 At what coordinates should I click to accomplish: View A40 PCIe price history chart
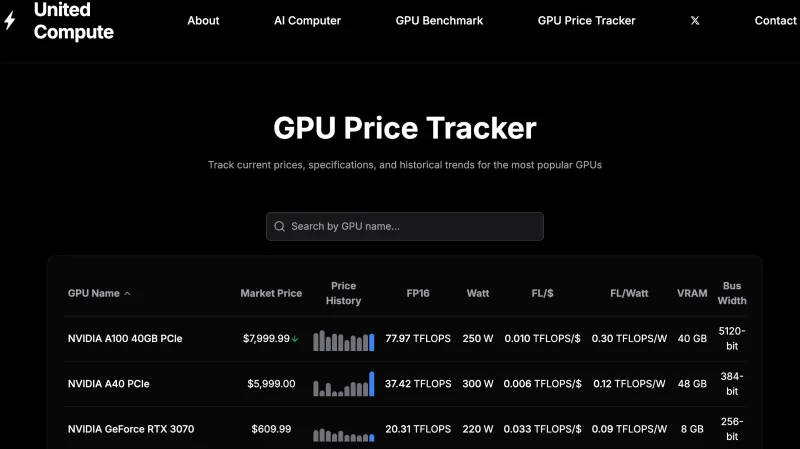(343, 384)
